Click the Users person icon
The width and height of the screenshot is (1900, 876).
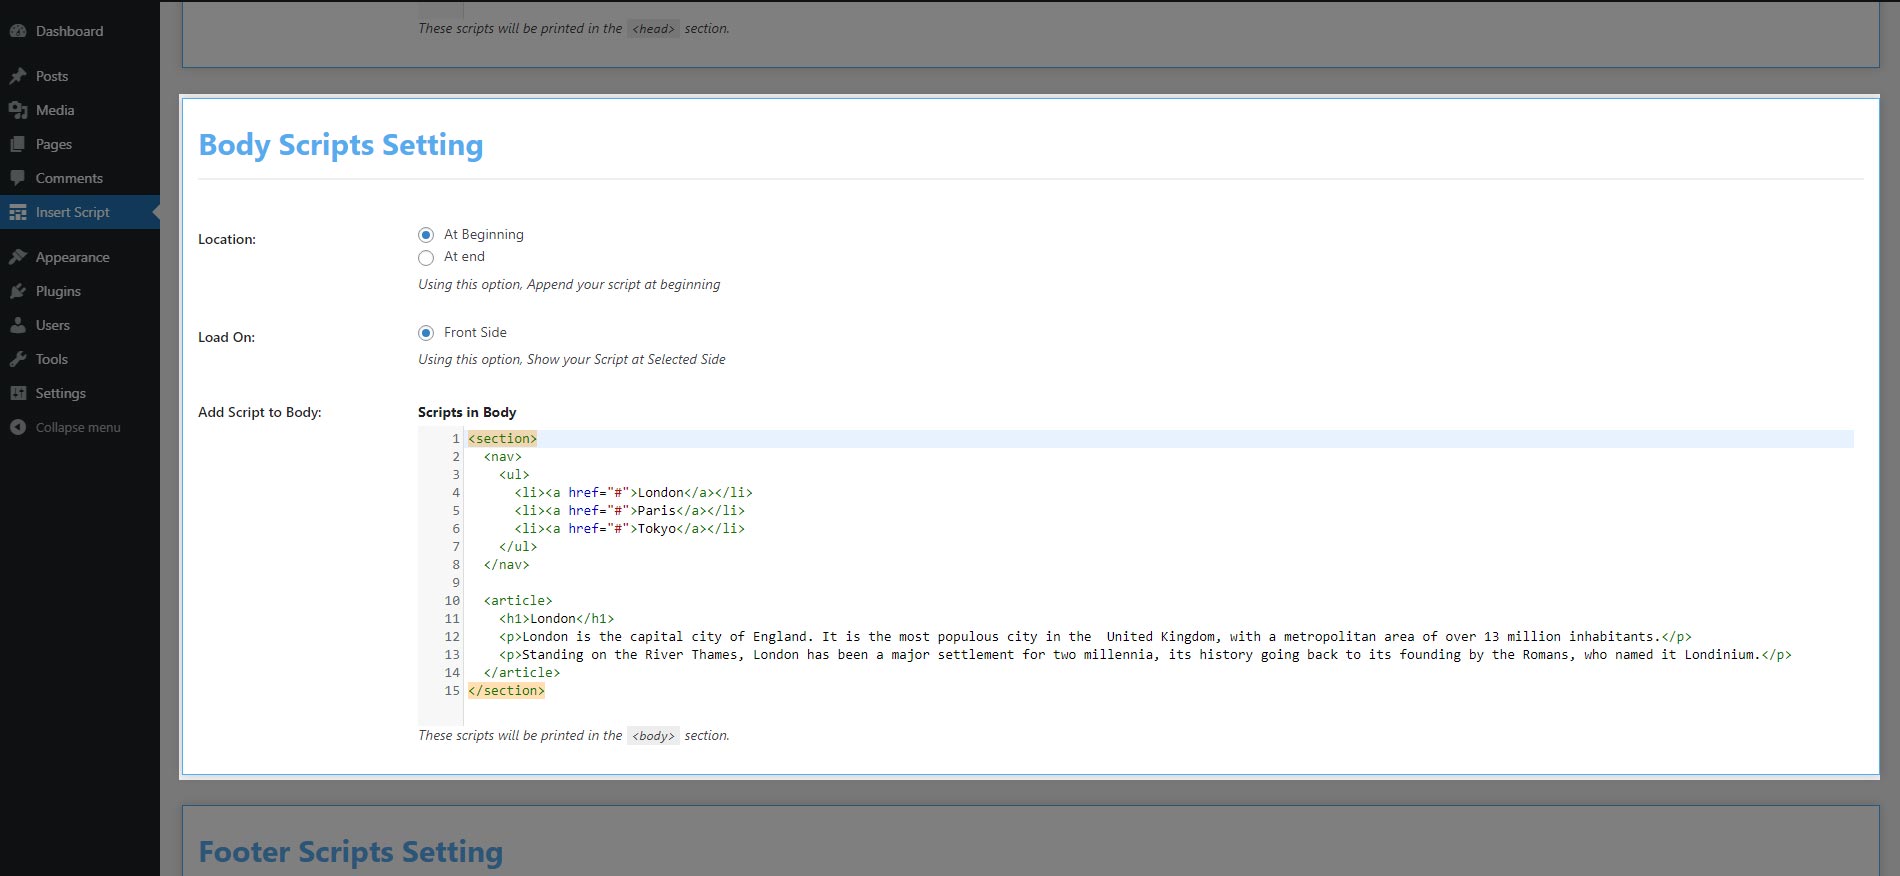pos(18,325)
